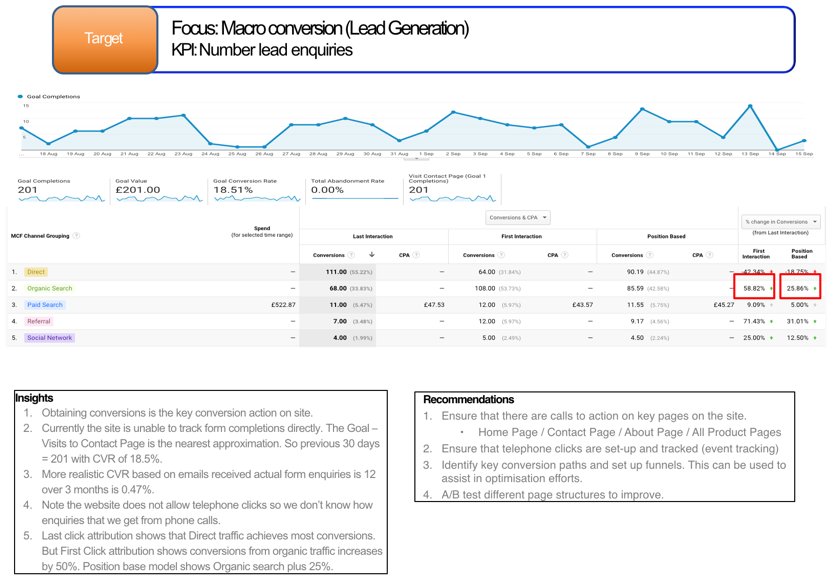
Task: Open the Direct channel link
Action: [36, 272]
